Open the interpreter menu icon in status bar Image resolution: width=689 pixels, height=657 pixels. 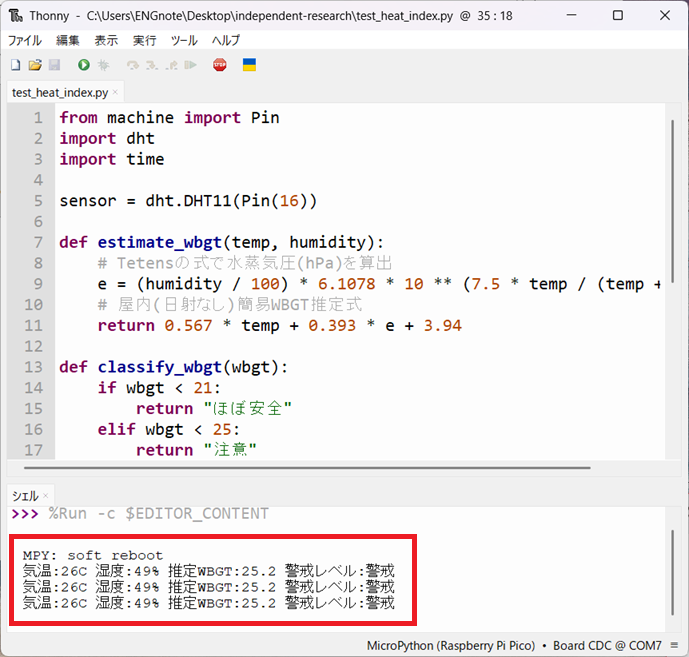click(x=674, y=645)
